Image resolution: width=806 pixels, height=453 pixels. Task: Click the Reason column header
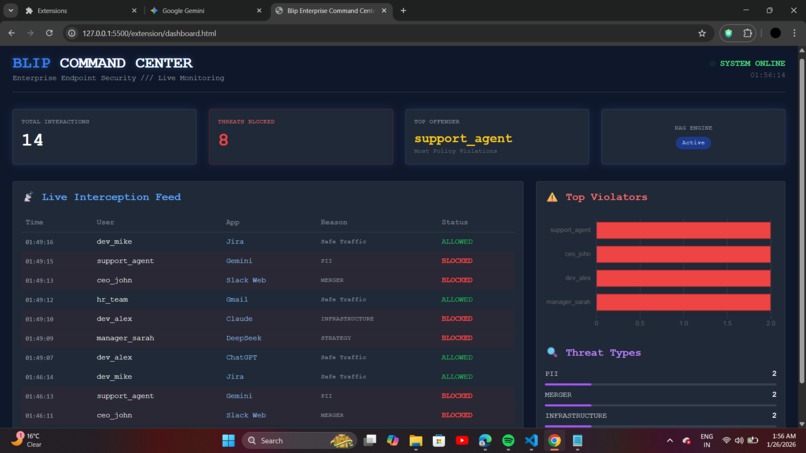tap(334, 222)
